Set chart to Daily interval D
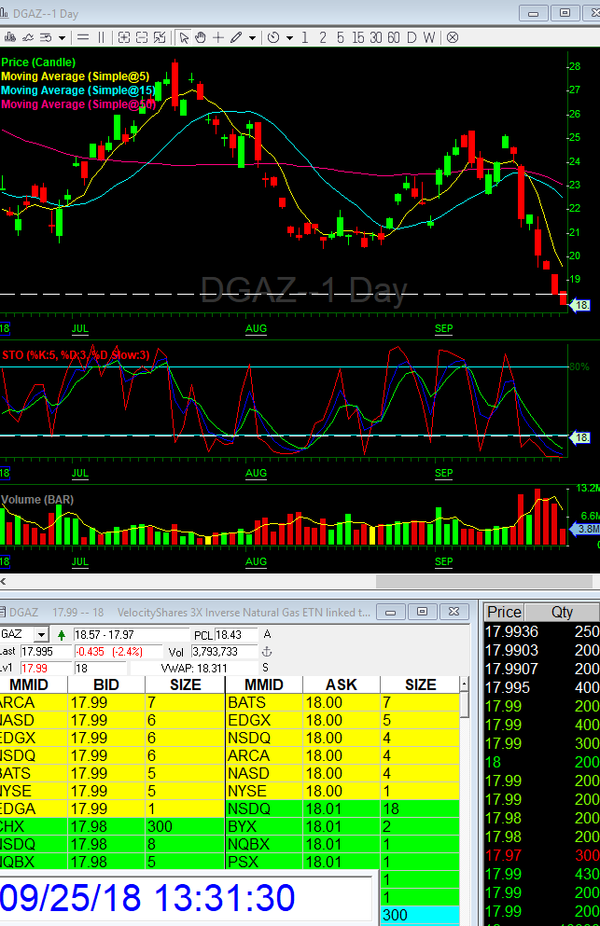The height and width of the screenshot is (926, 600). pyautogui.click(x=411, y=37)
